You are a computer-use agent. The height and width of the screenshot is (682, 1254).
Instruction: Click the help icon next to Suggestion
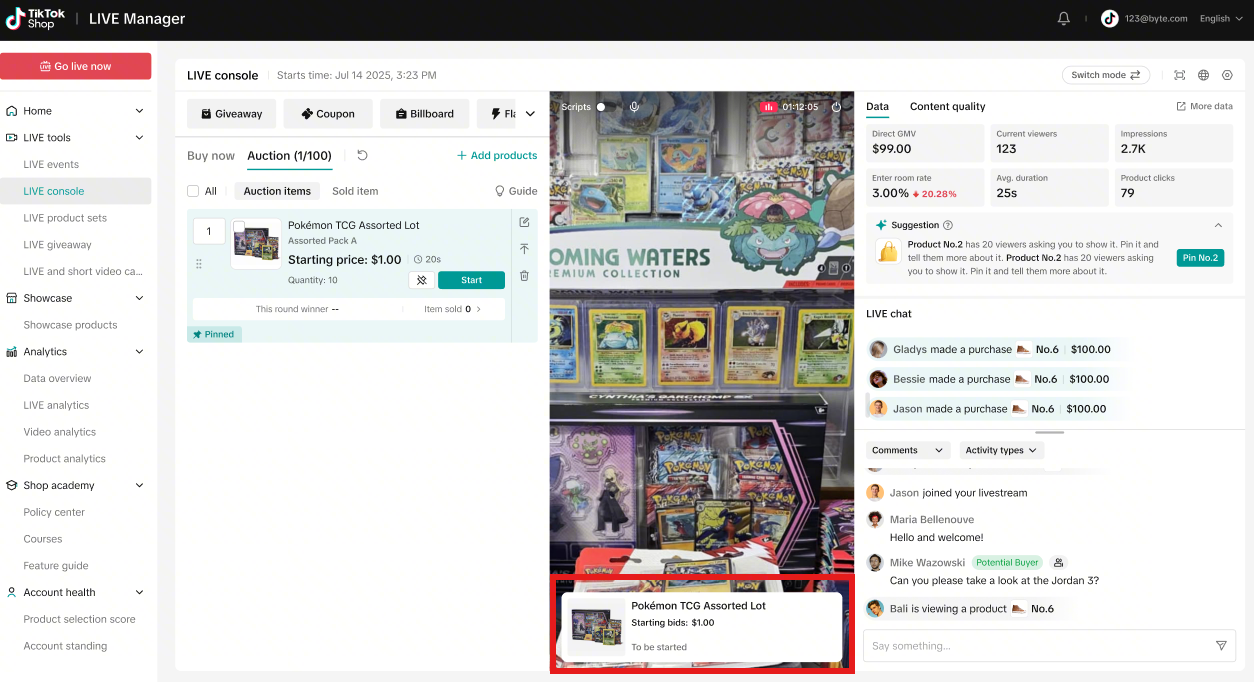948,225
